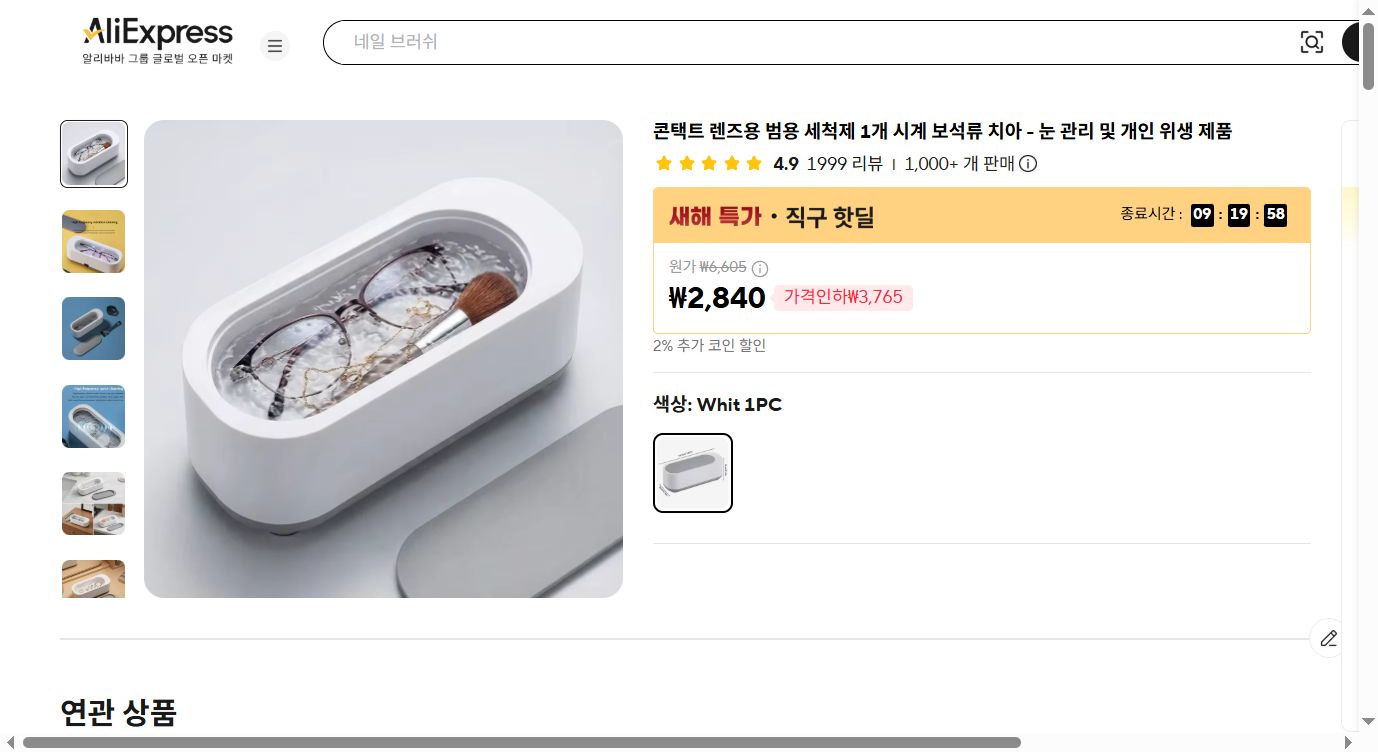This screenshot has width=1378, height=752.
Task: Select the blue-background gallery thumbnail
Action: coord(93,328)
